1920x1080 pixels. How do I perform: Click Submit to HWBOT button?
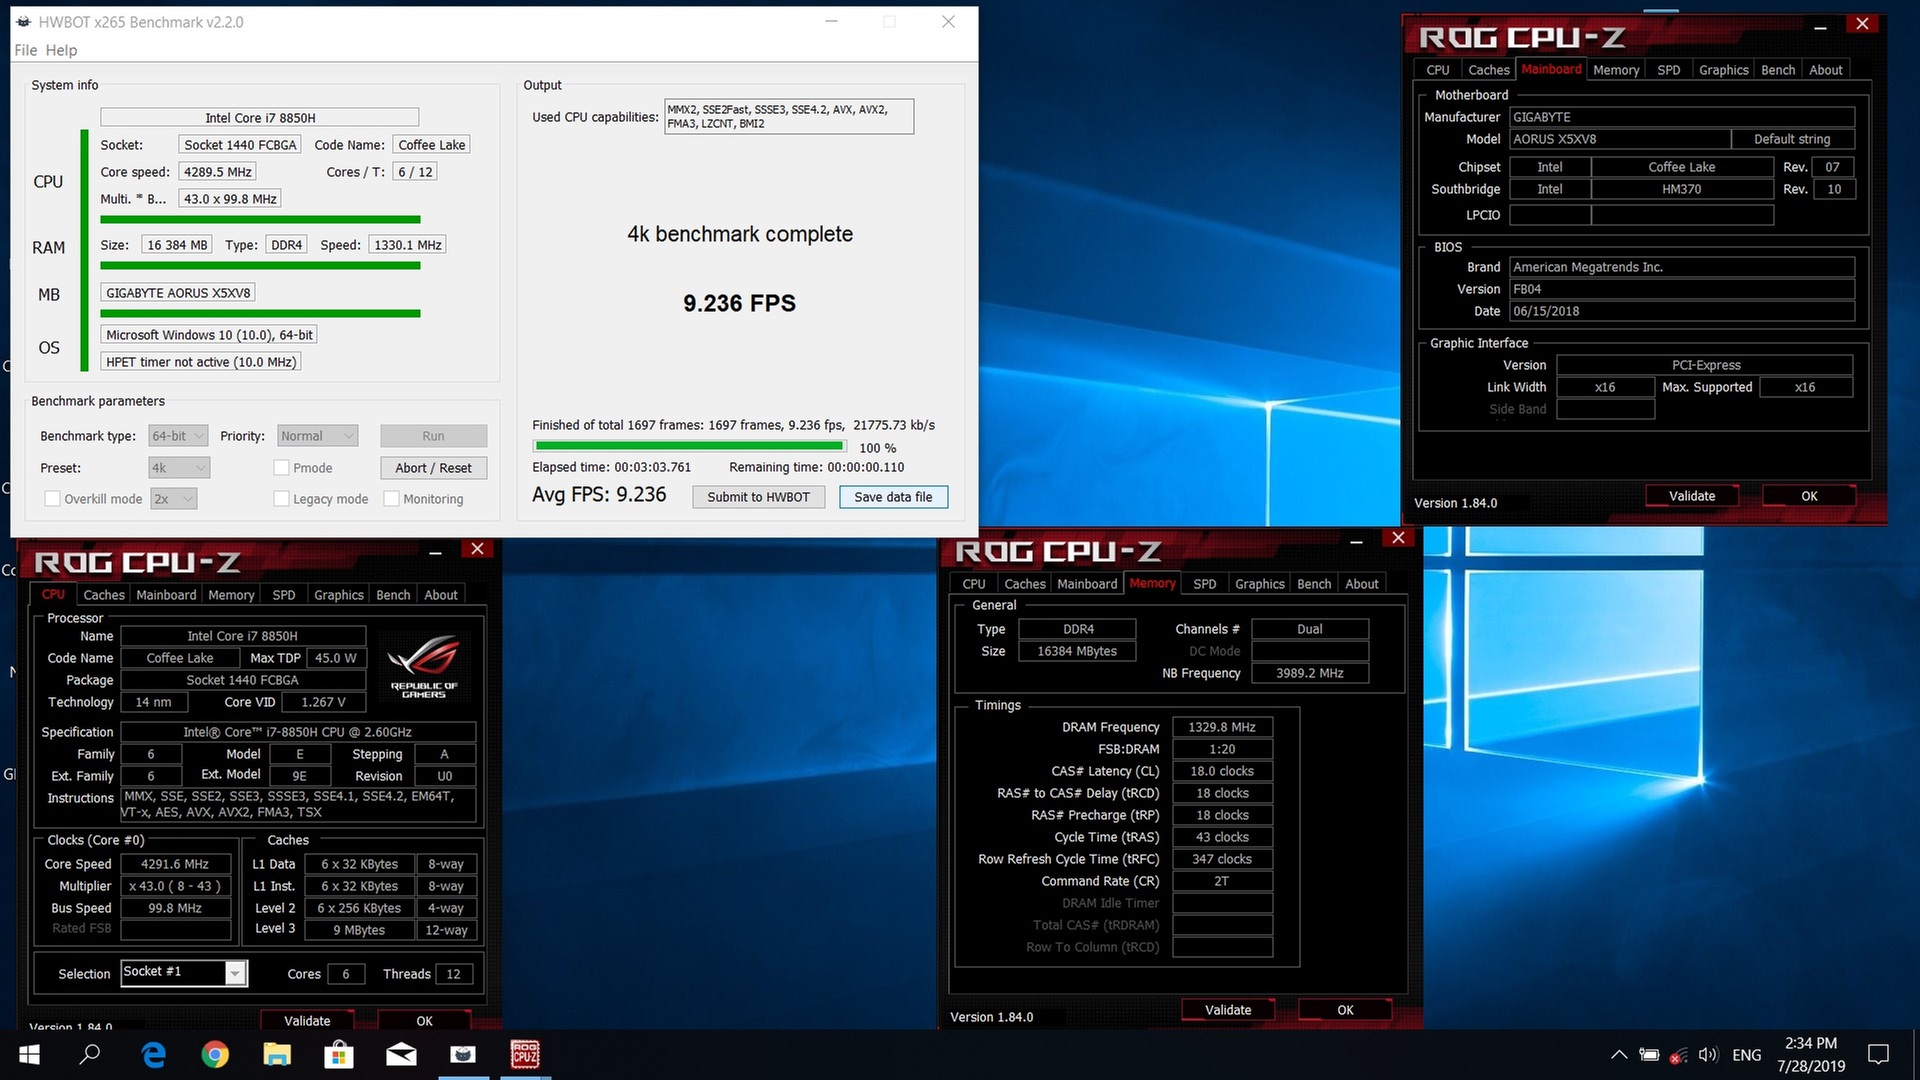(758, 497)
